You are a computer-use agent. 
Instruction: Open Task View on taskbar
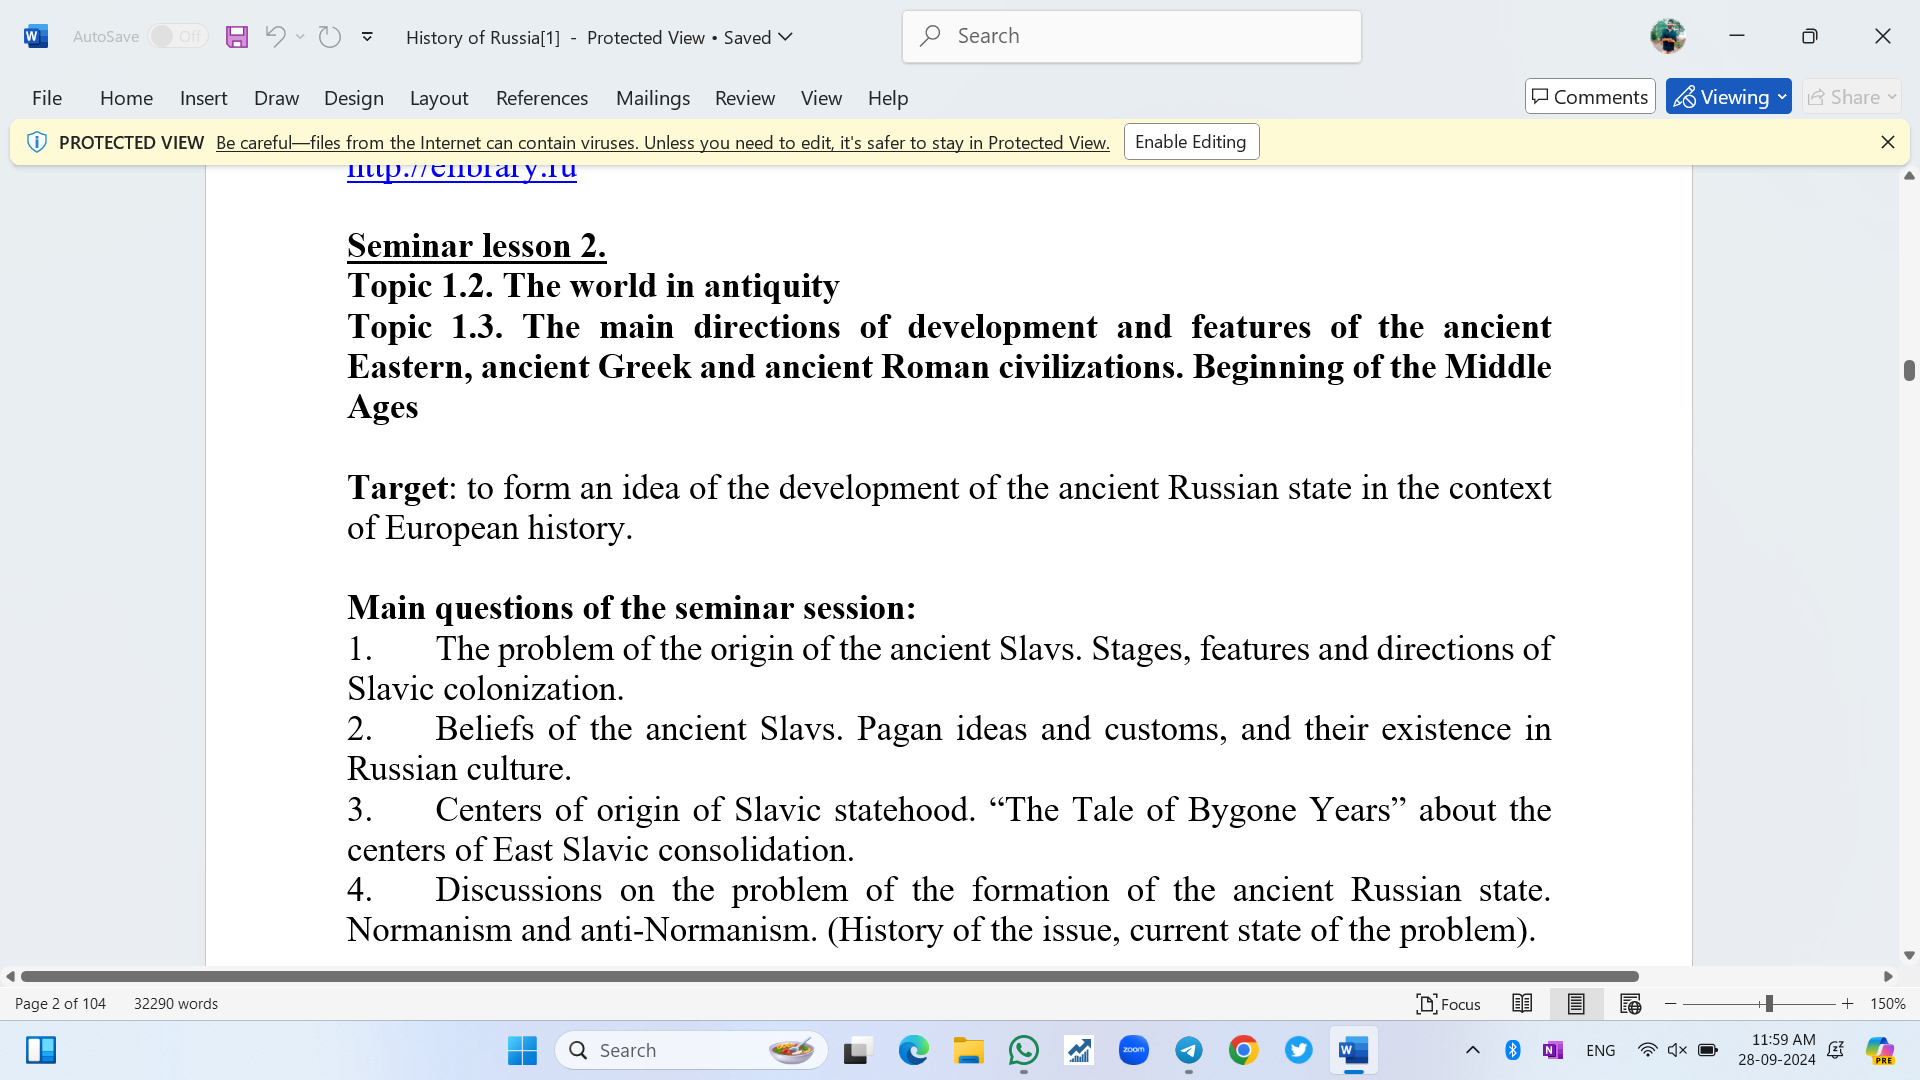[857, 1050]
